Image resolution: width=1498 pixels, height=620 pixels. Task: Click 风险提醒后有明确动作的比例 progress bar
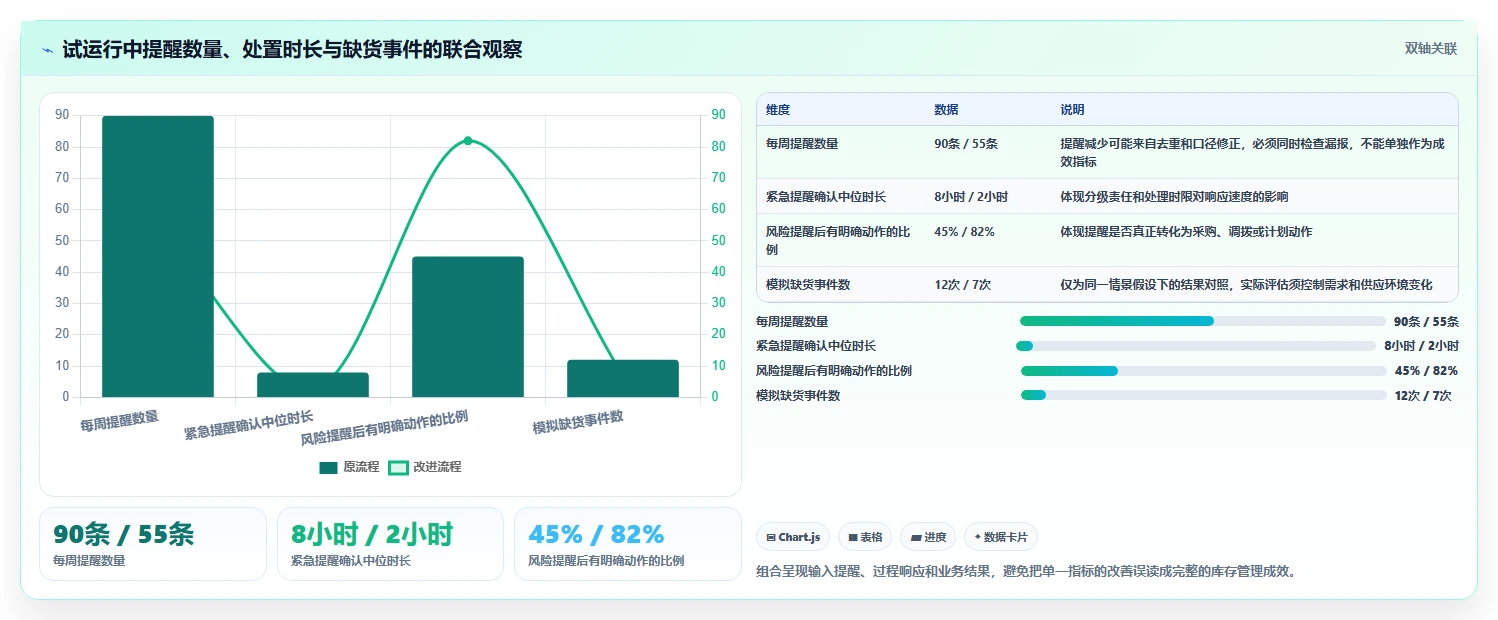pos(1203,371)
